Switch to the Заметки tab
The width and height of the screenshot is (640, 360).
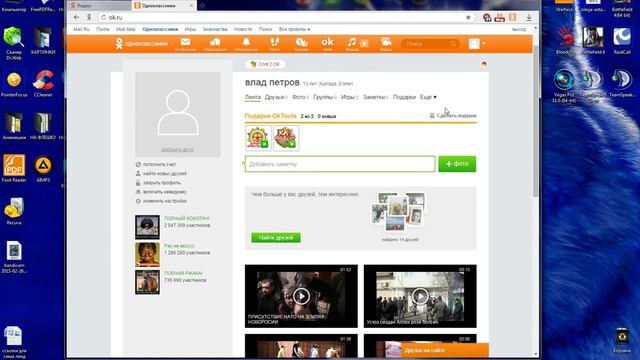click(x=375, y=97)
